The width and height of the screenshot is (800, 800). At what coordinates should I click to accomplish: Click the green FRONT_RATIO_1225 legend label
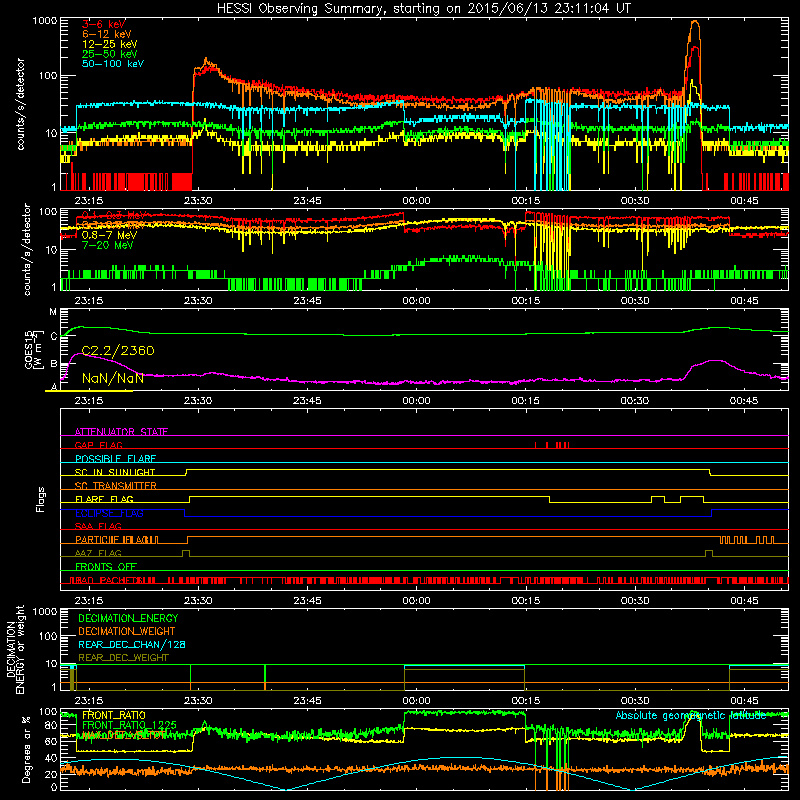click(129, 725)
